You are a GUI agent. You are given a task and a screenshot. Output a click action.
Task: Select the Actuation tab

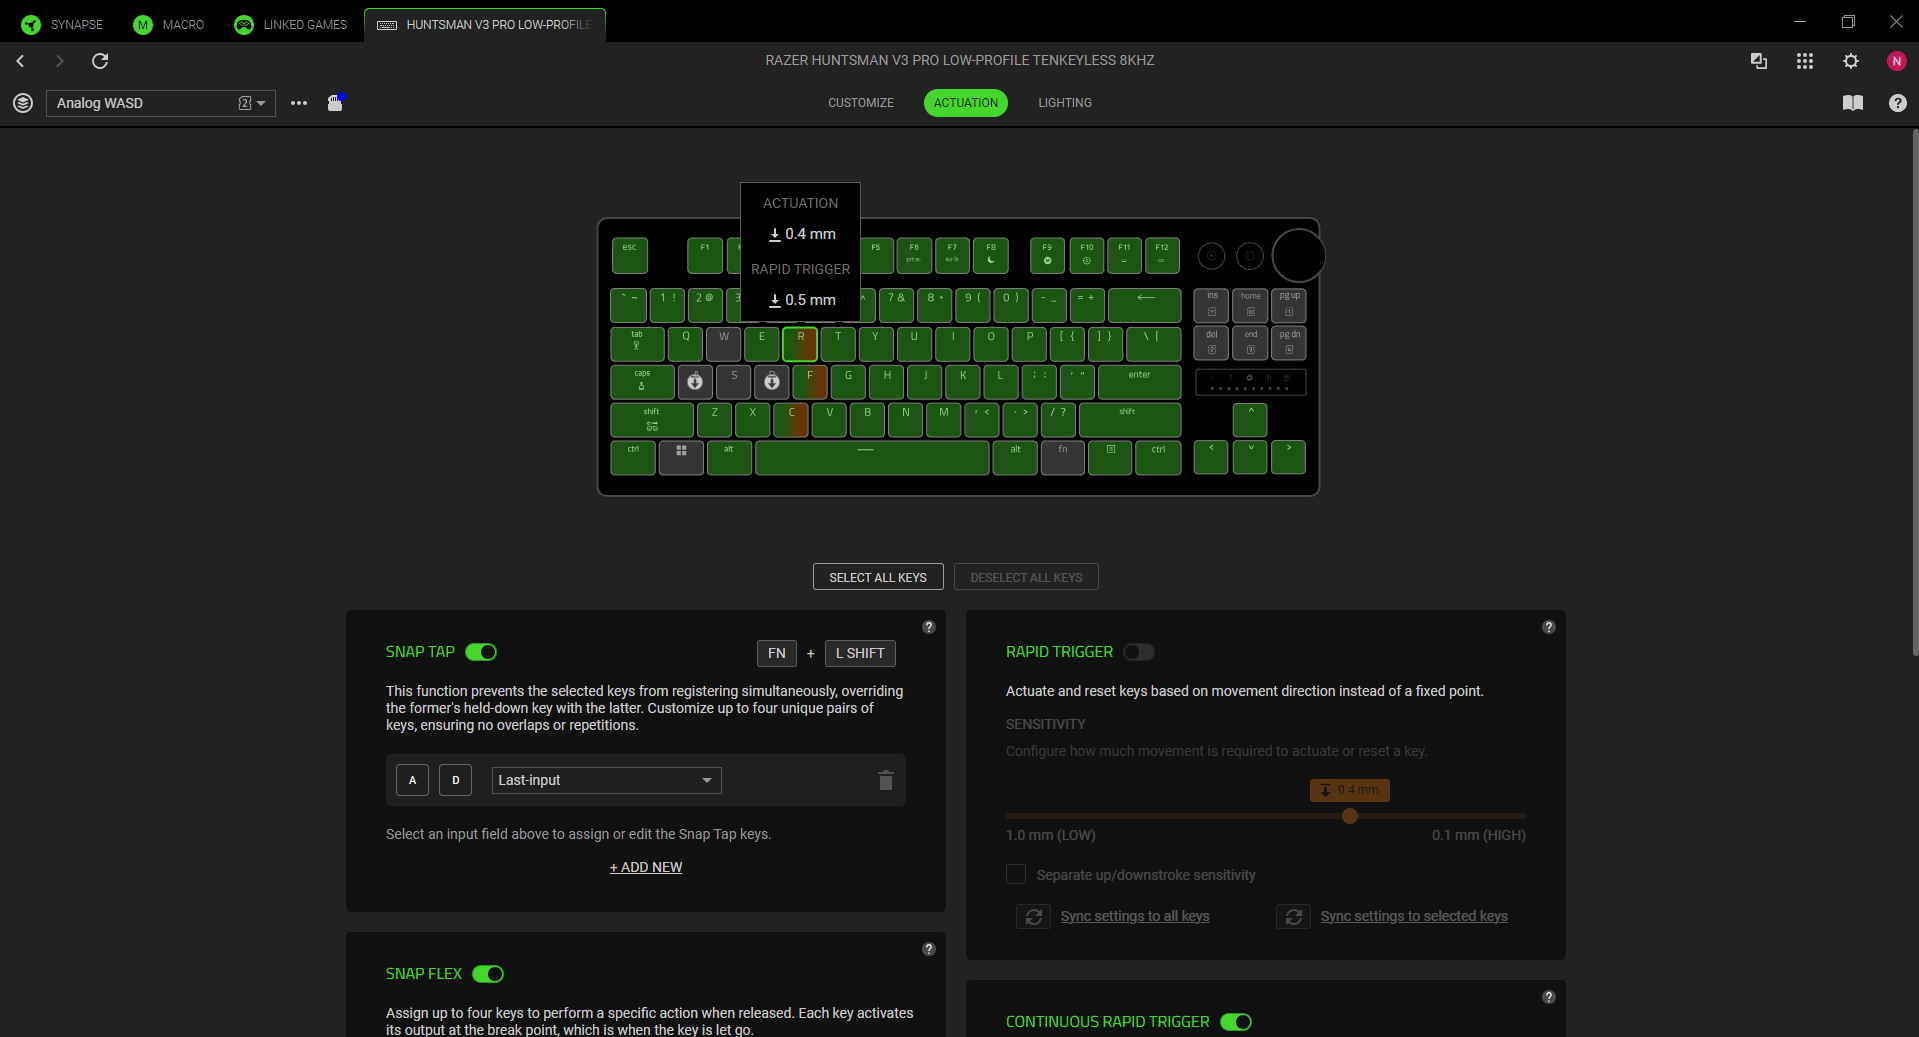966,103
